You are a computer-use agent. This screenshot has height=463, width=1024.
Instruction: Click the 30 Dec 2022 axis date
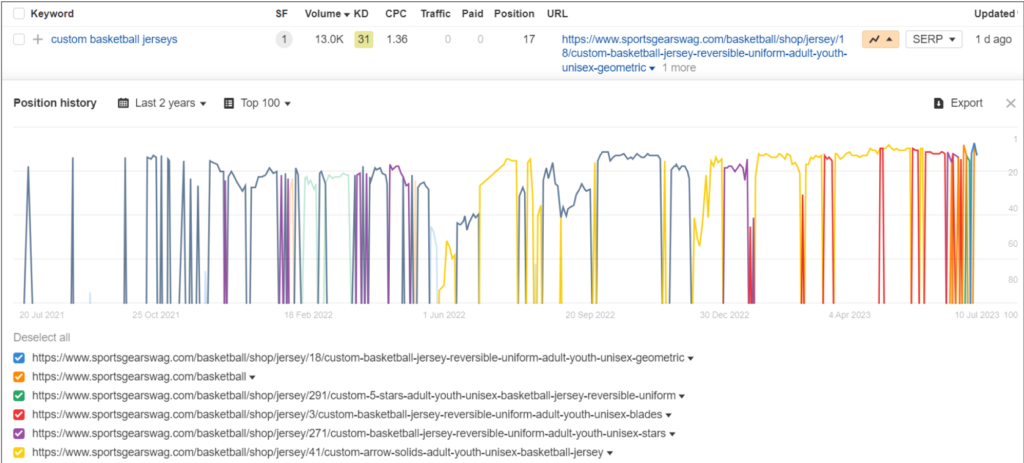pyautogui.click(x=725, y=315)
